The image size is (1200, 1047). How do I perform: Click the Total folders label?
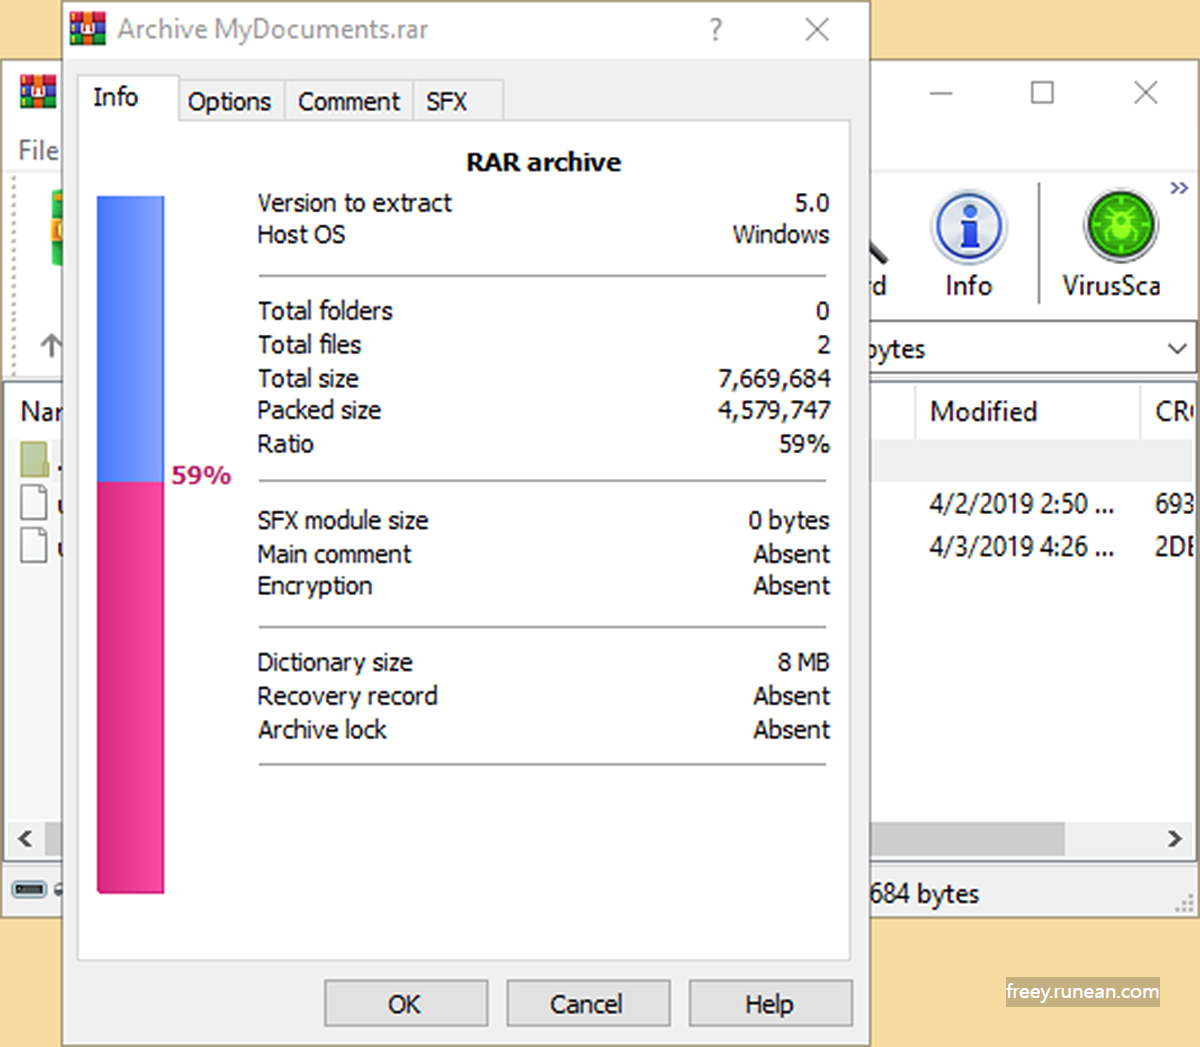point(325,311)
